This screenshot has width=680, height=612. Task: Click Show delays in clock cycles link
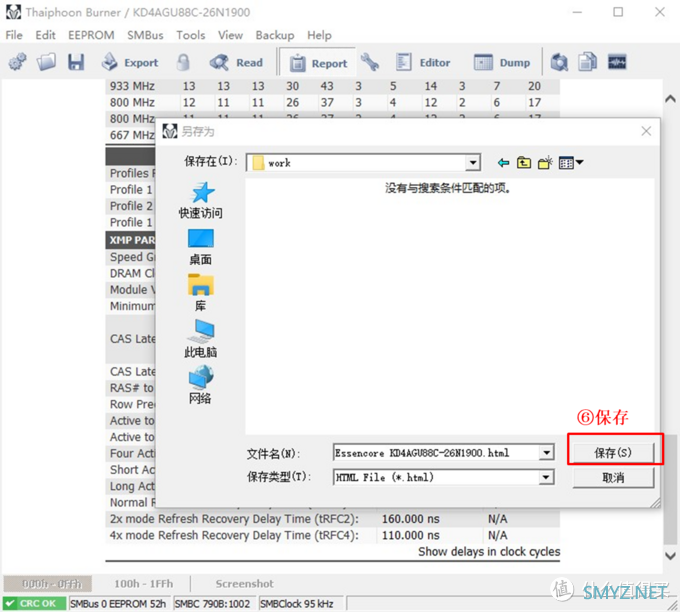pos(489,552)
